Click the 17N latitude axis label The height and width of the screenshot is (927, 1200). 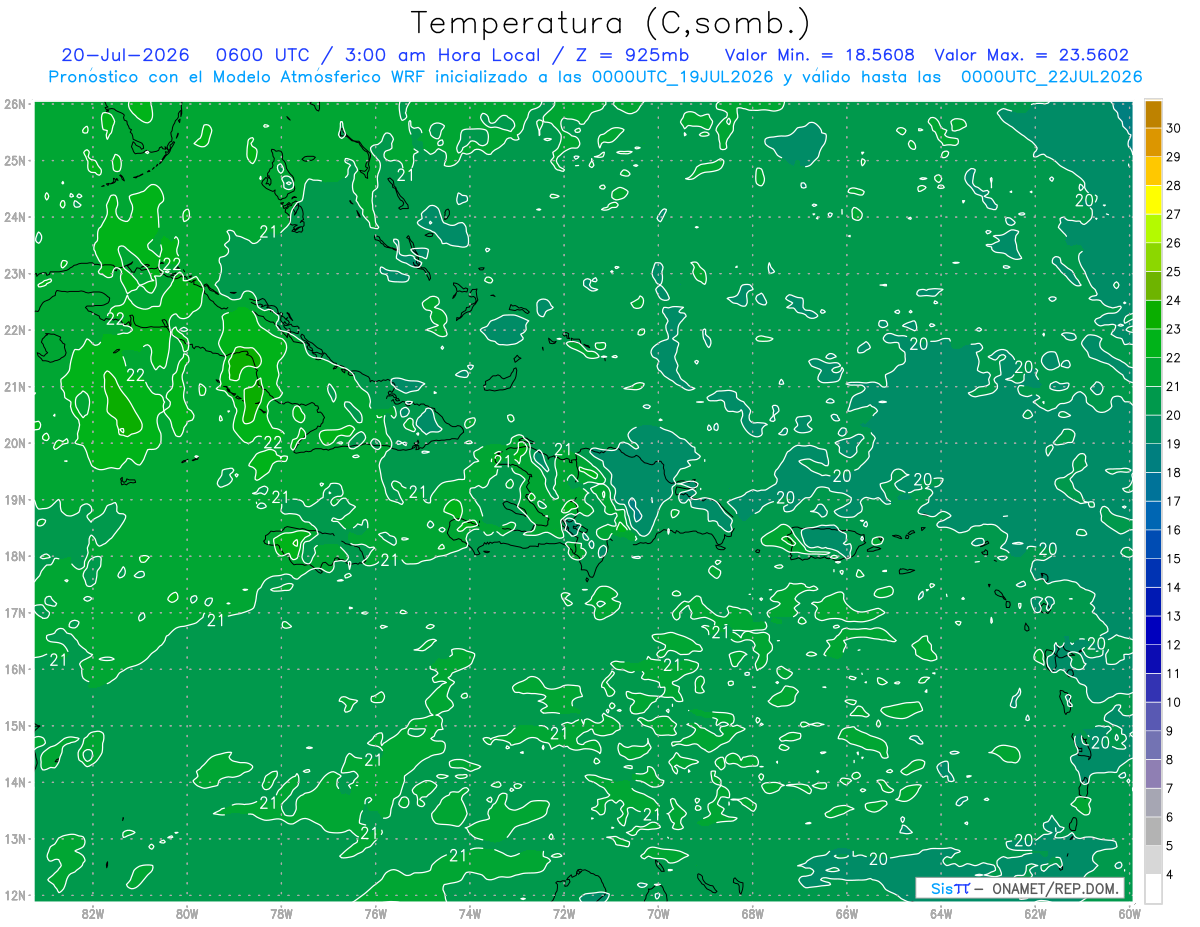15,612
